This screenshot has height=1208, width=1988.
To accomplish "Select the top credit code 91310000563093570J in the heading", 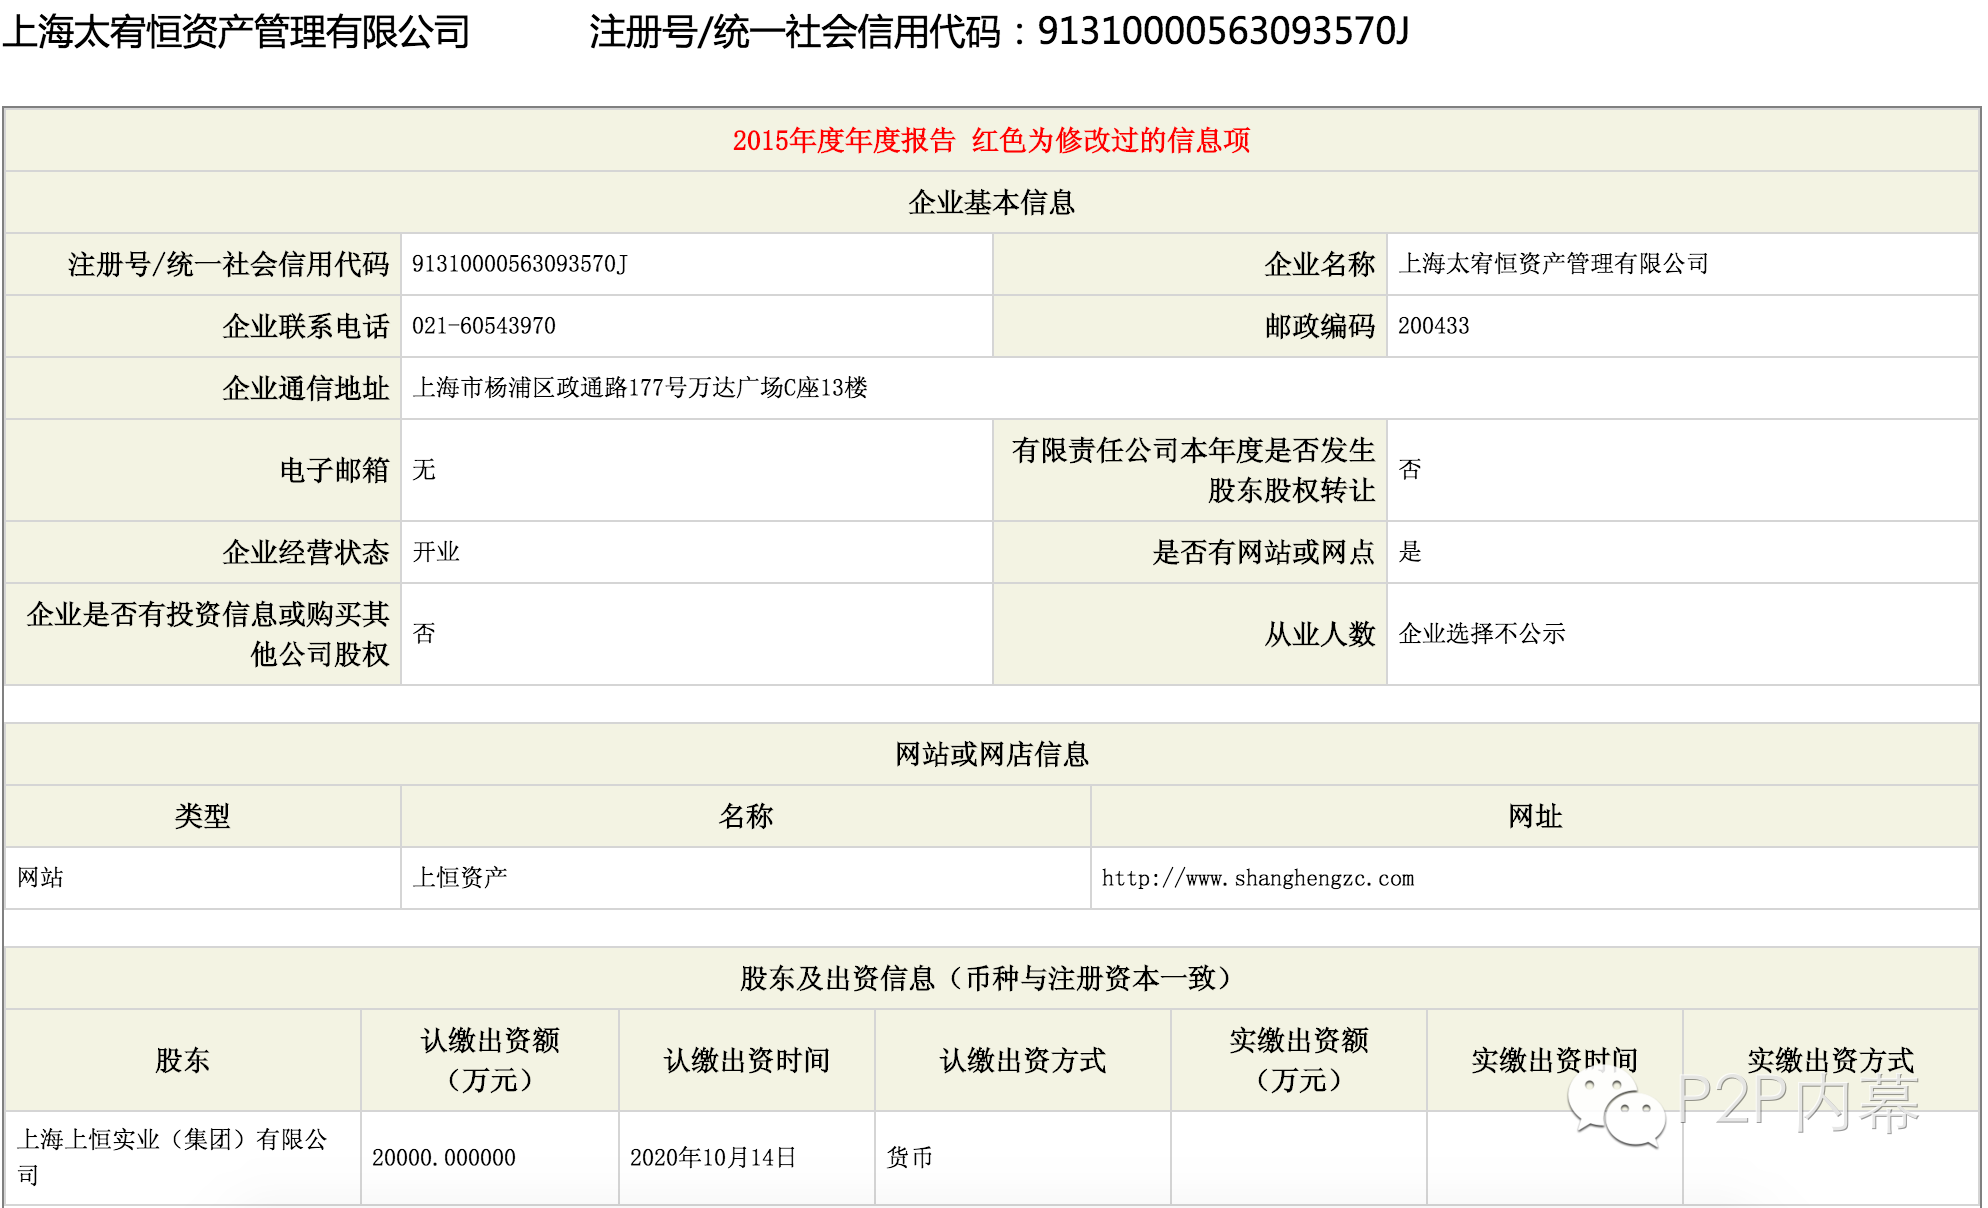I will tap(1223, 32).
